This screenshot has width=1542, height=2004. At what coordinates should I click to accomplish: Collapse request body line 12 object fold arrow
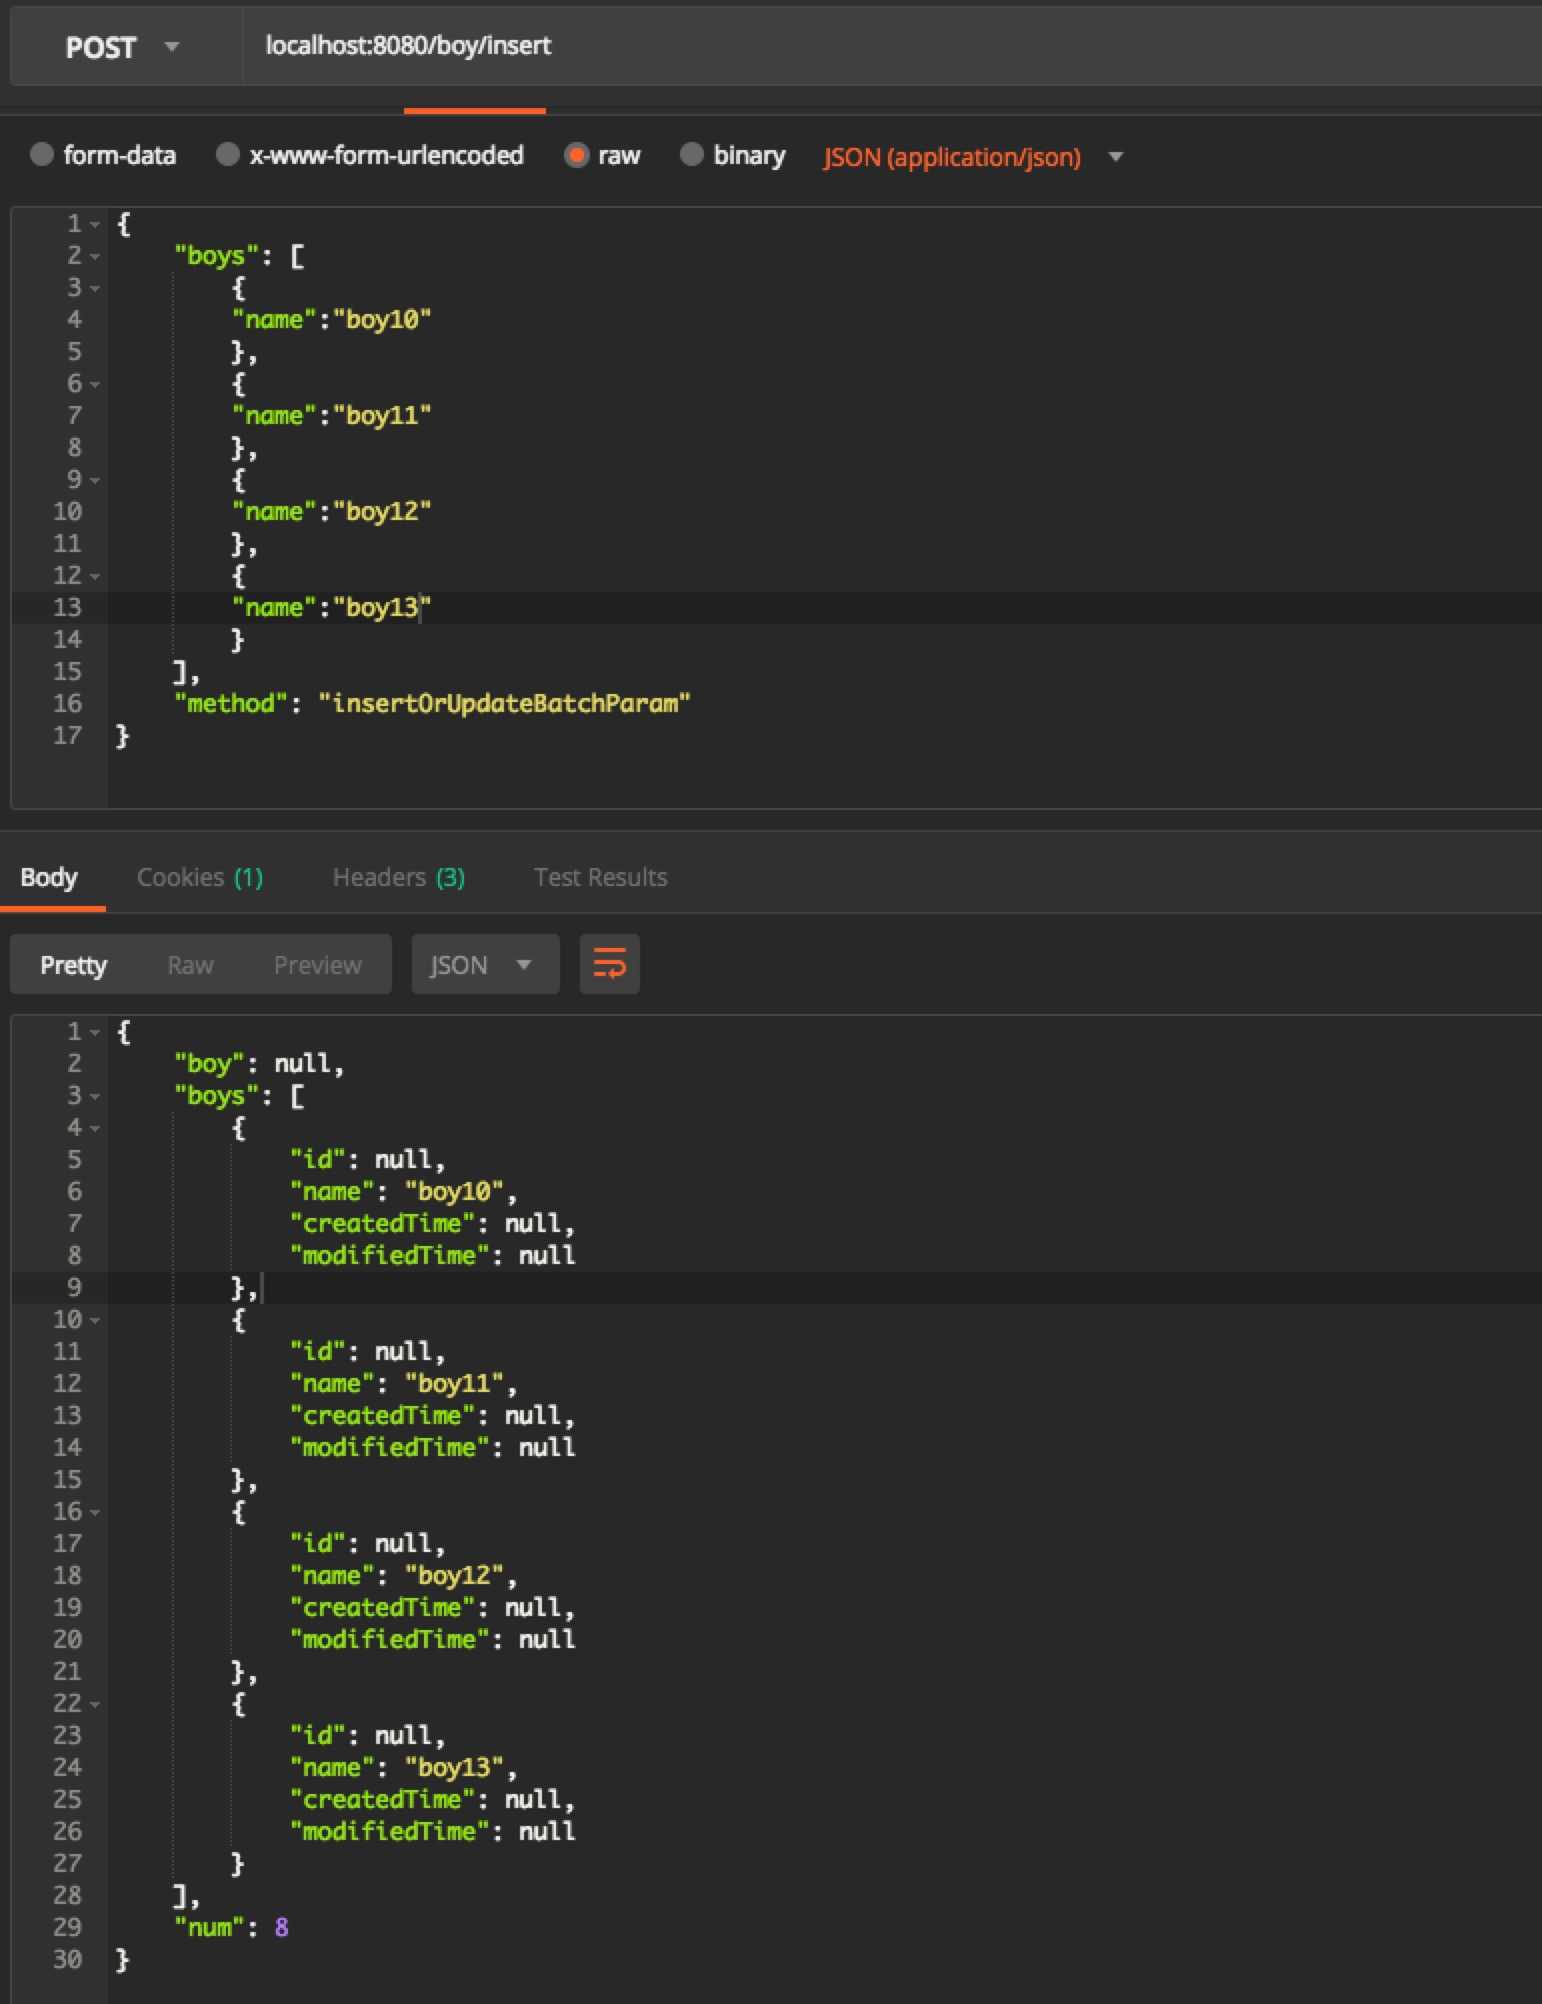(95, 576)
